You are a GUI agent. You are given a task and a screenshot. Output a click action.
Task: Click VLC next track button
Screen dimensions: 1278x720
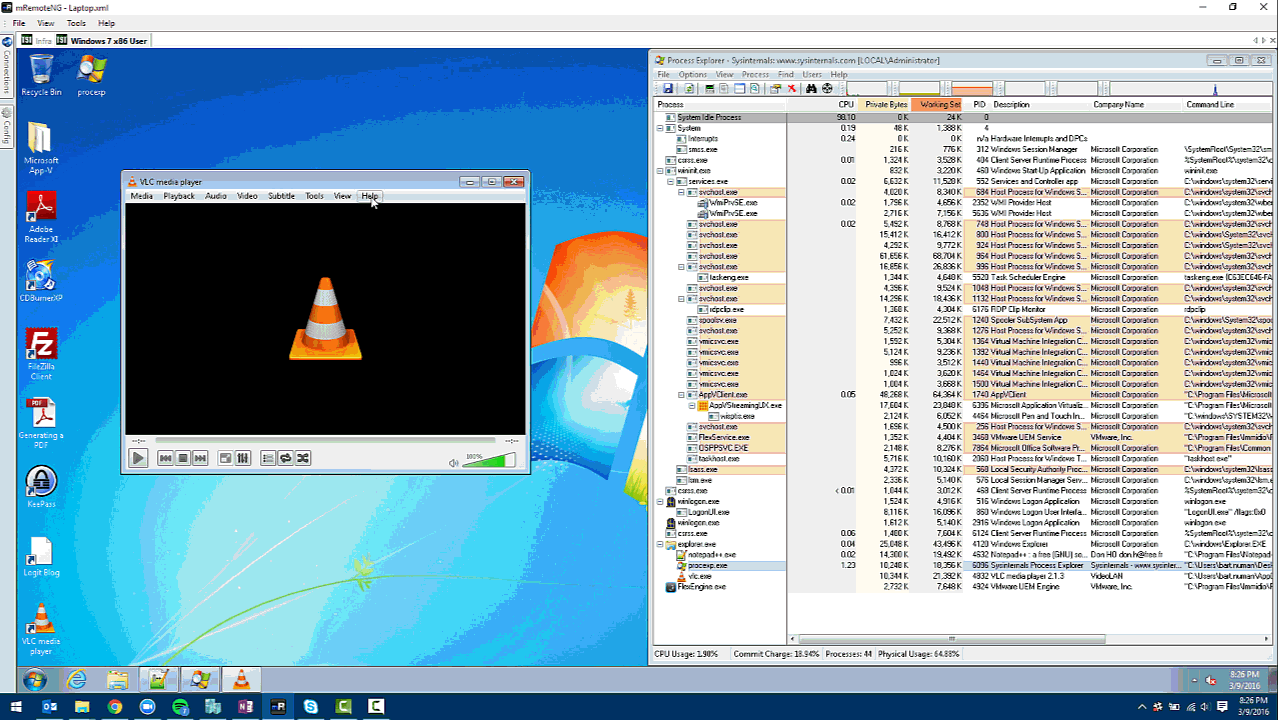tap(200, 458)
